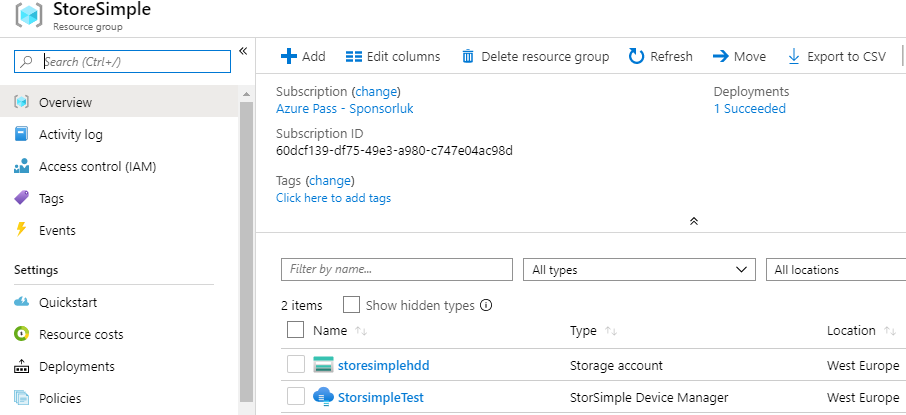
Task: Click the Access control people icon
Action: click(21, 166)
